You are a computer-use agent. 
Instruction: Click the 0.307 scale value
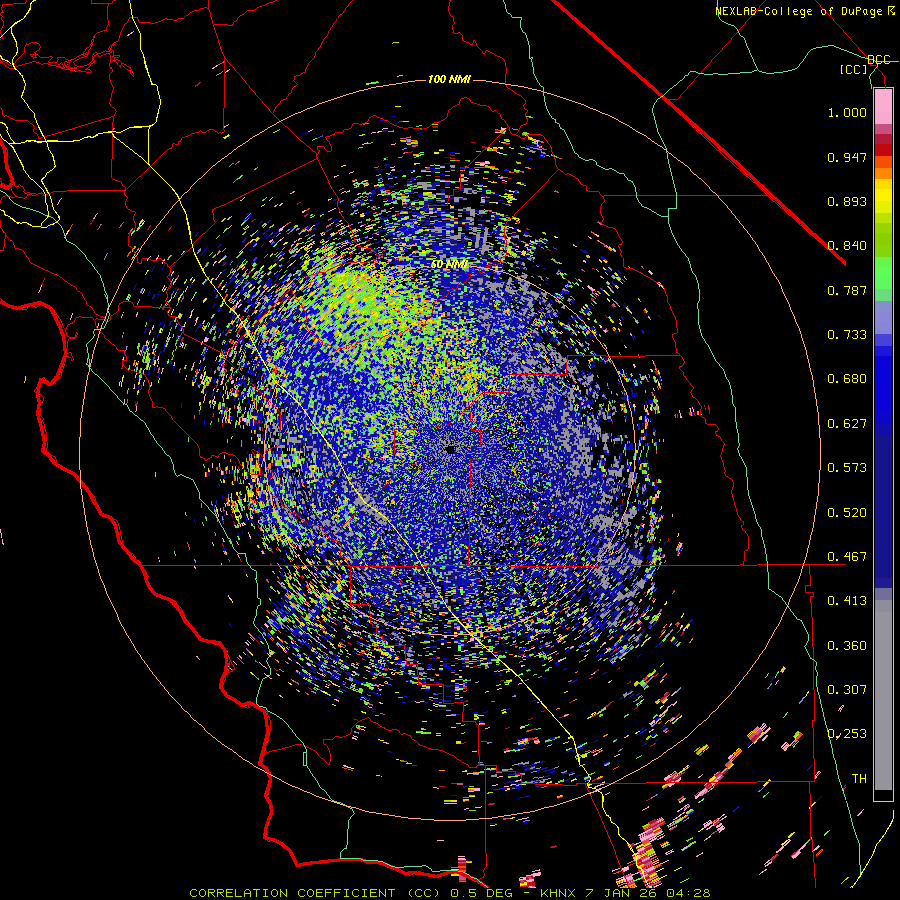[x=847, y=690]
